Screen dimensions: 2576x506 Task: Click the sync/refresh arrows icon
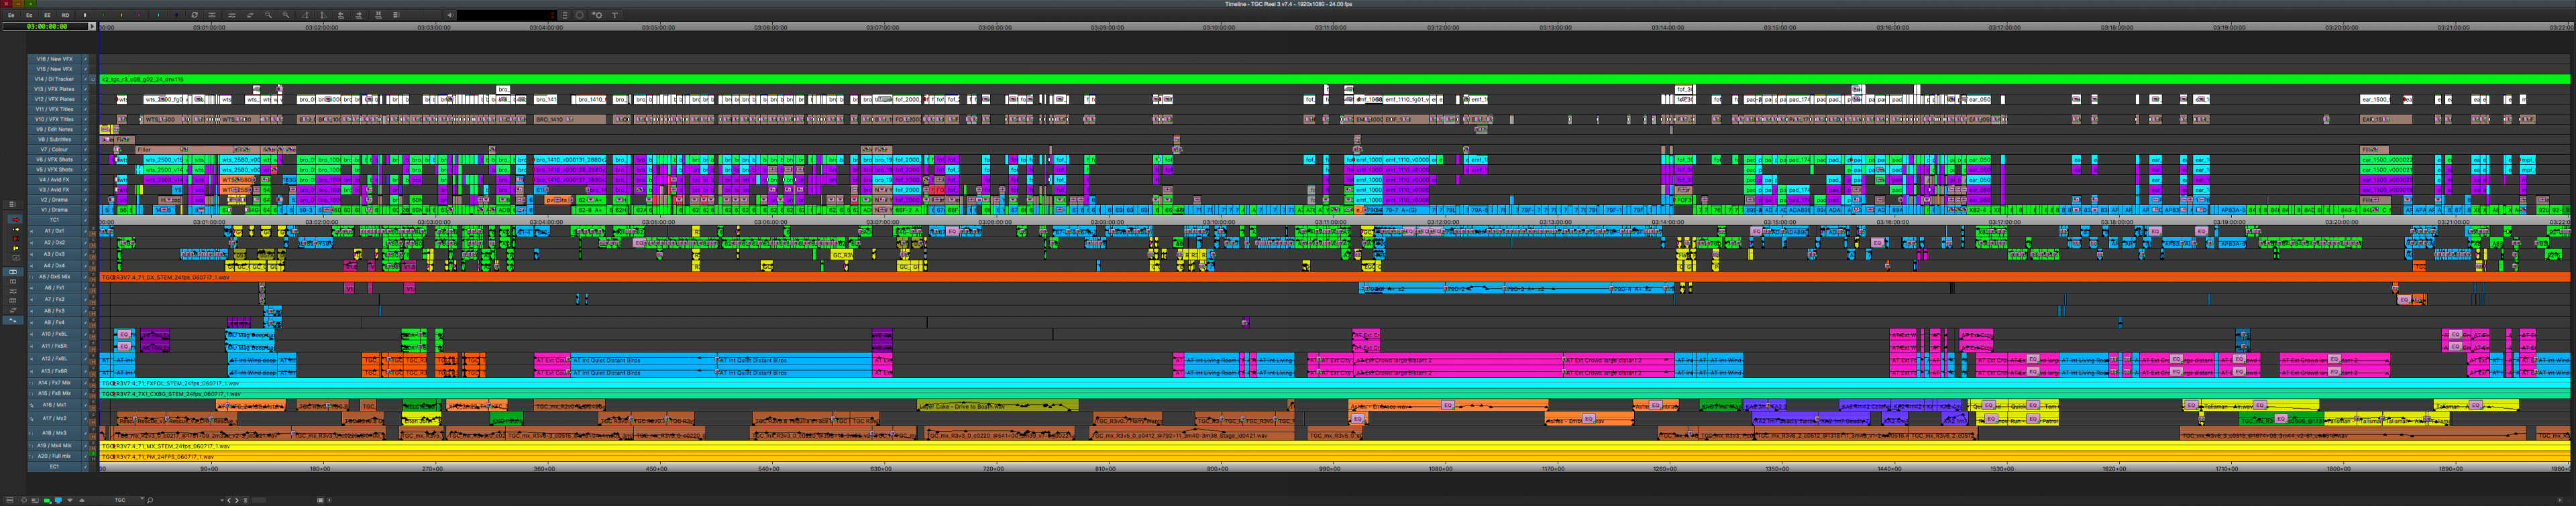(194, 16)
